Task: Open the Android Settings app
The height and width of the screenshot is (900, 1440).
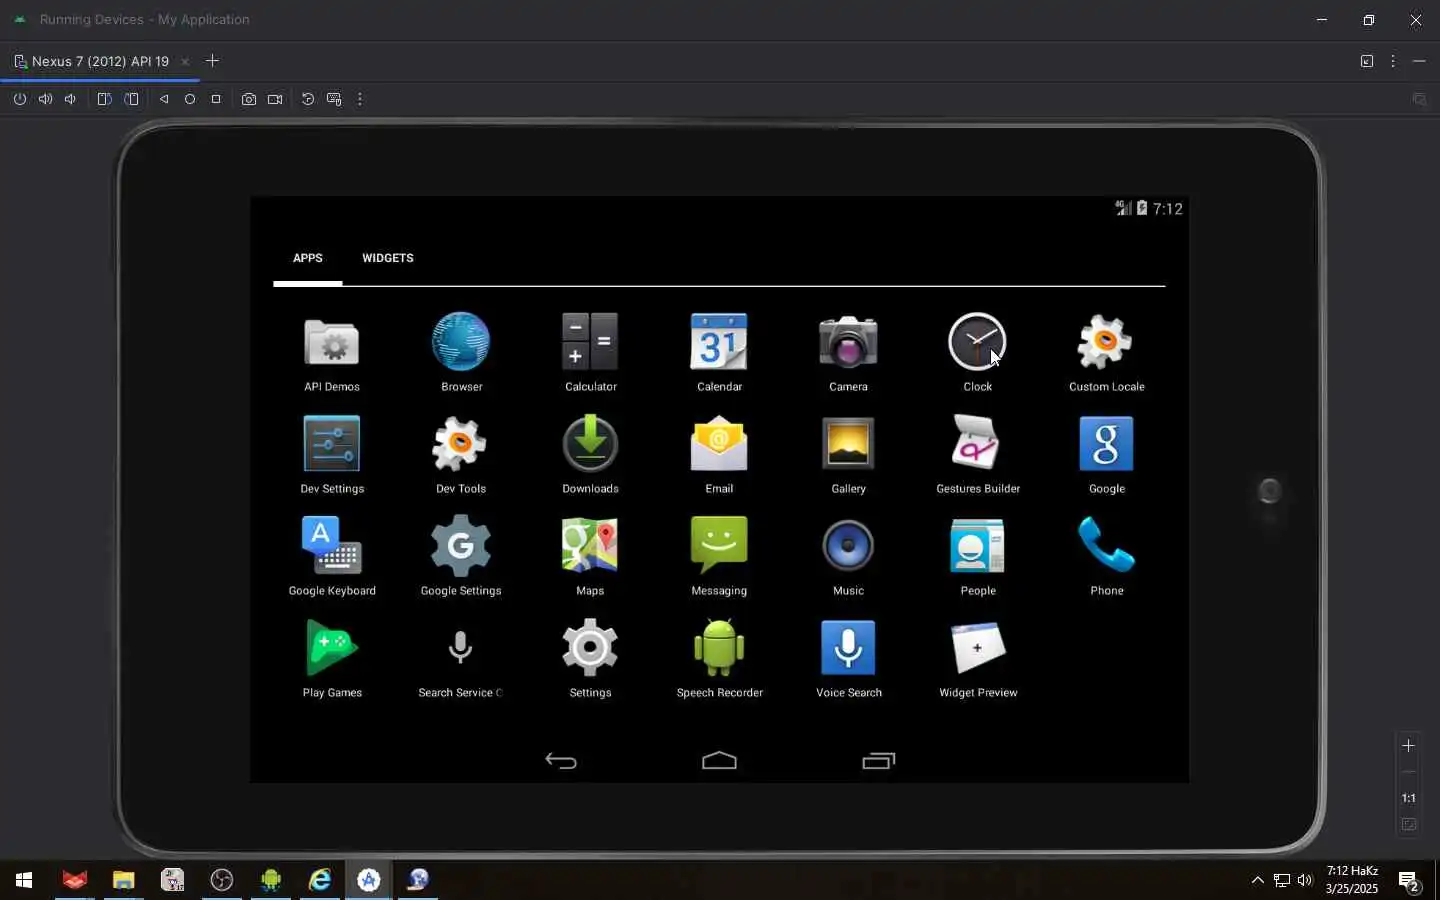Action: (590, 659)
